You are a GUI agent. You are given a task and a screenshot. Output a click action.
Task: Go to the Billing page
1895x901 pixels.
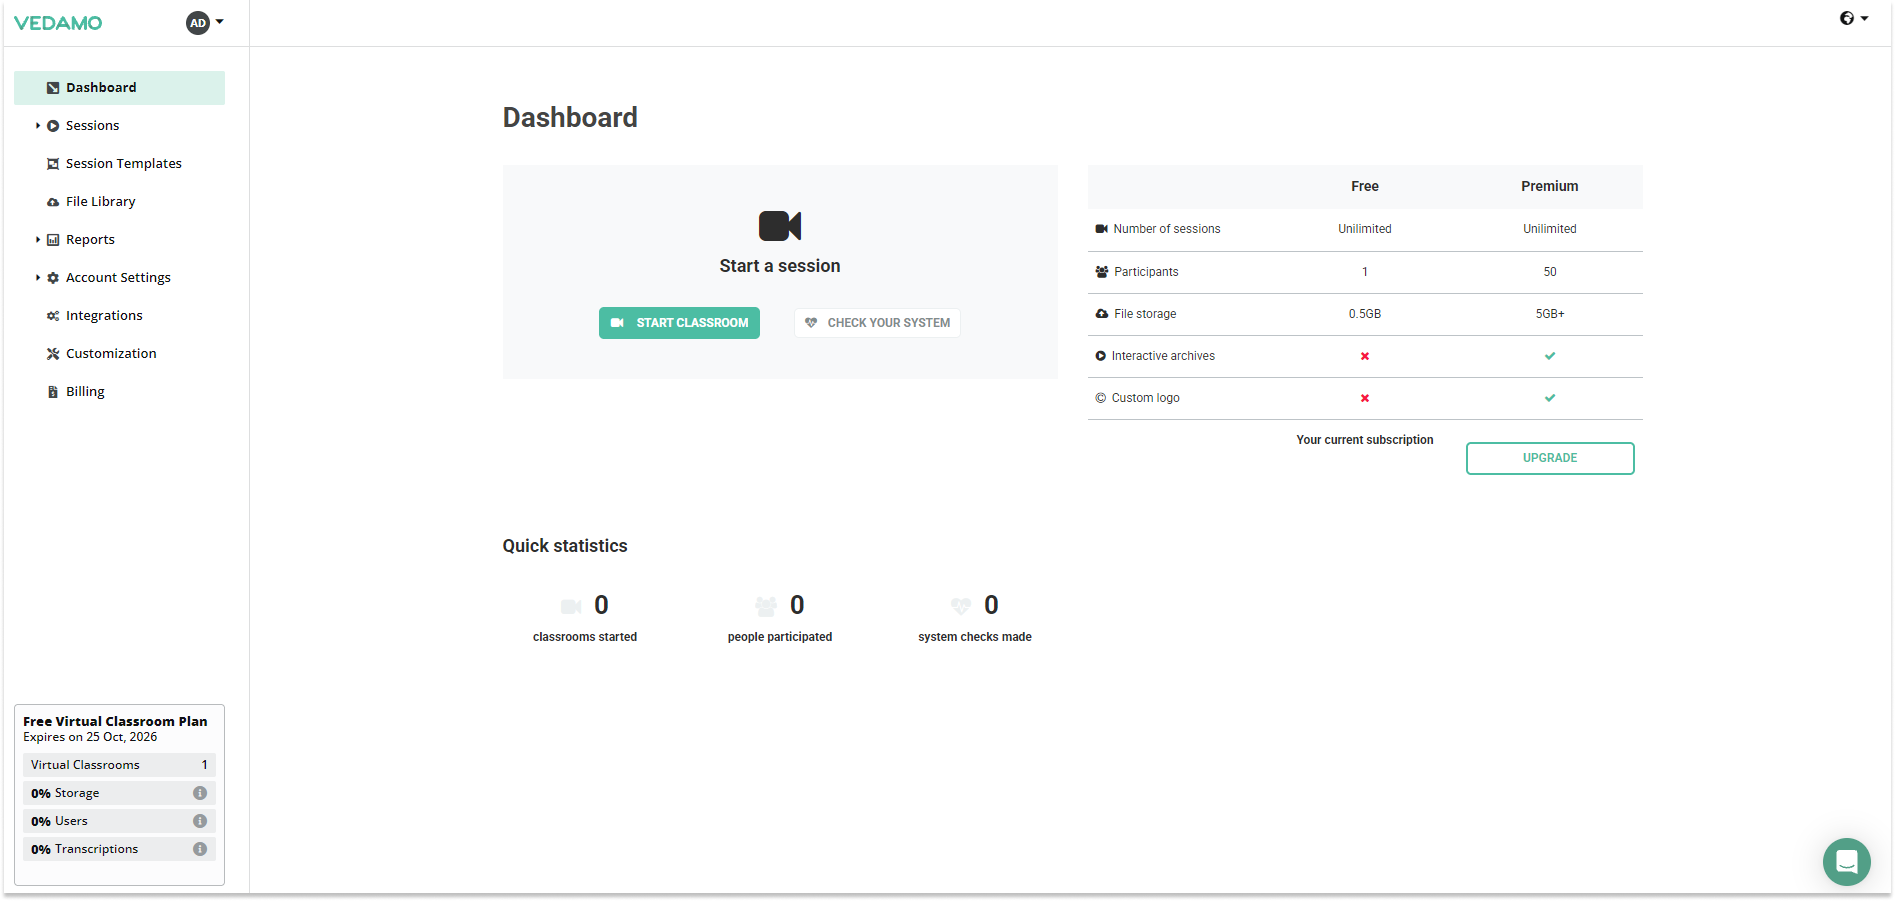click(x=85, y=392)
